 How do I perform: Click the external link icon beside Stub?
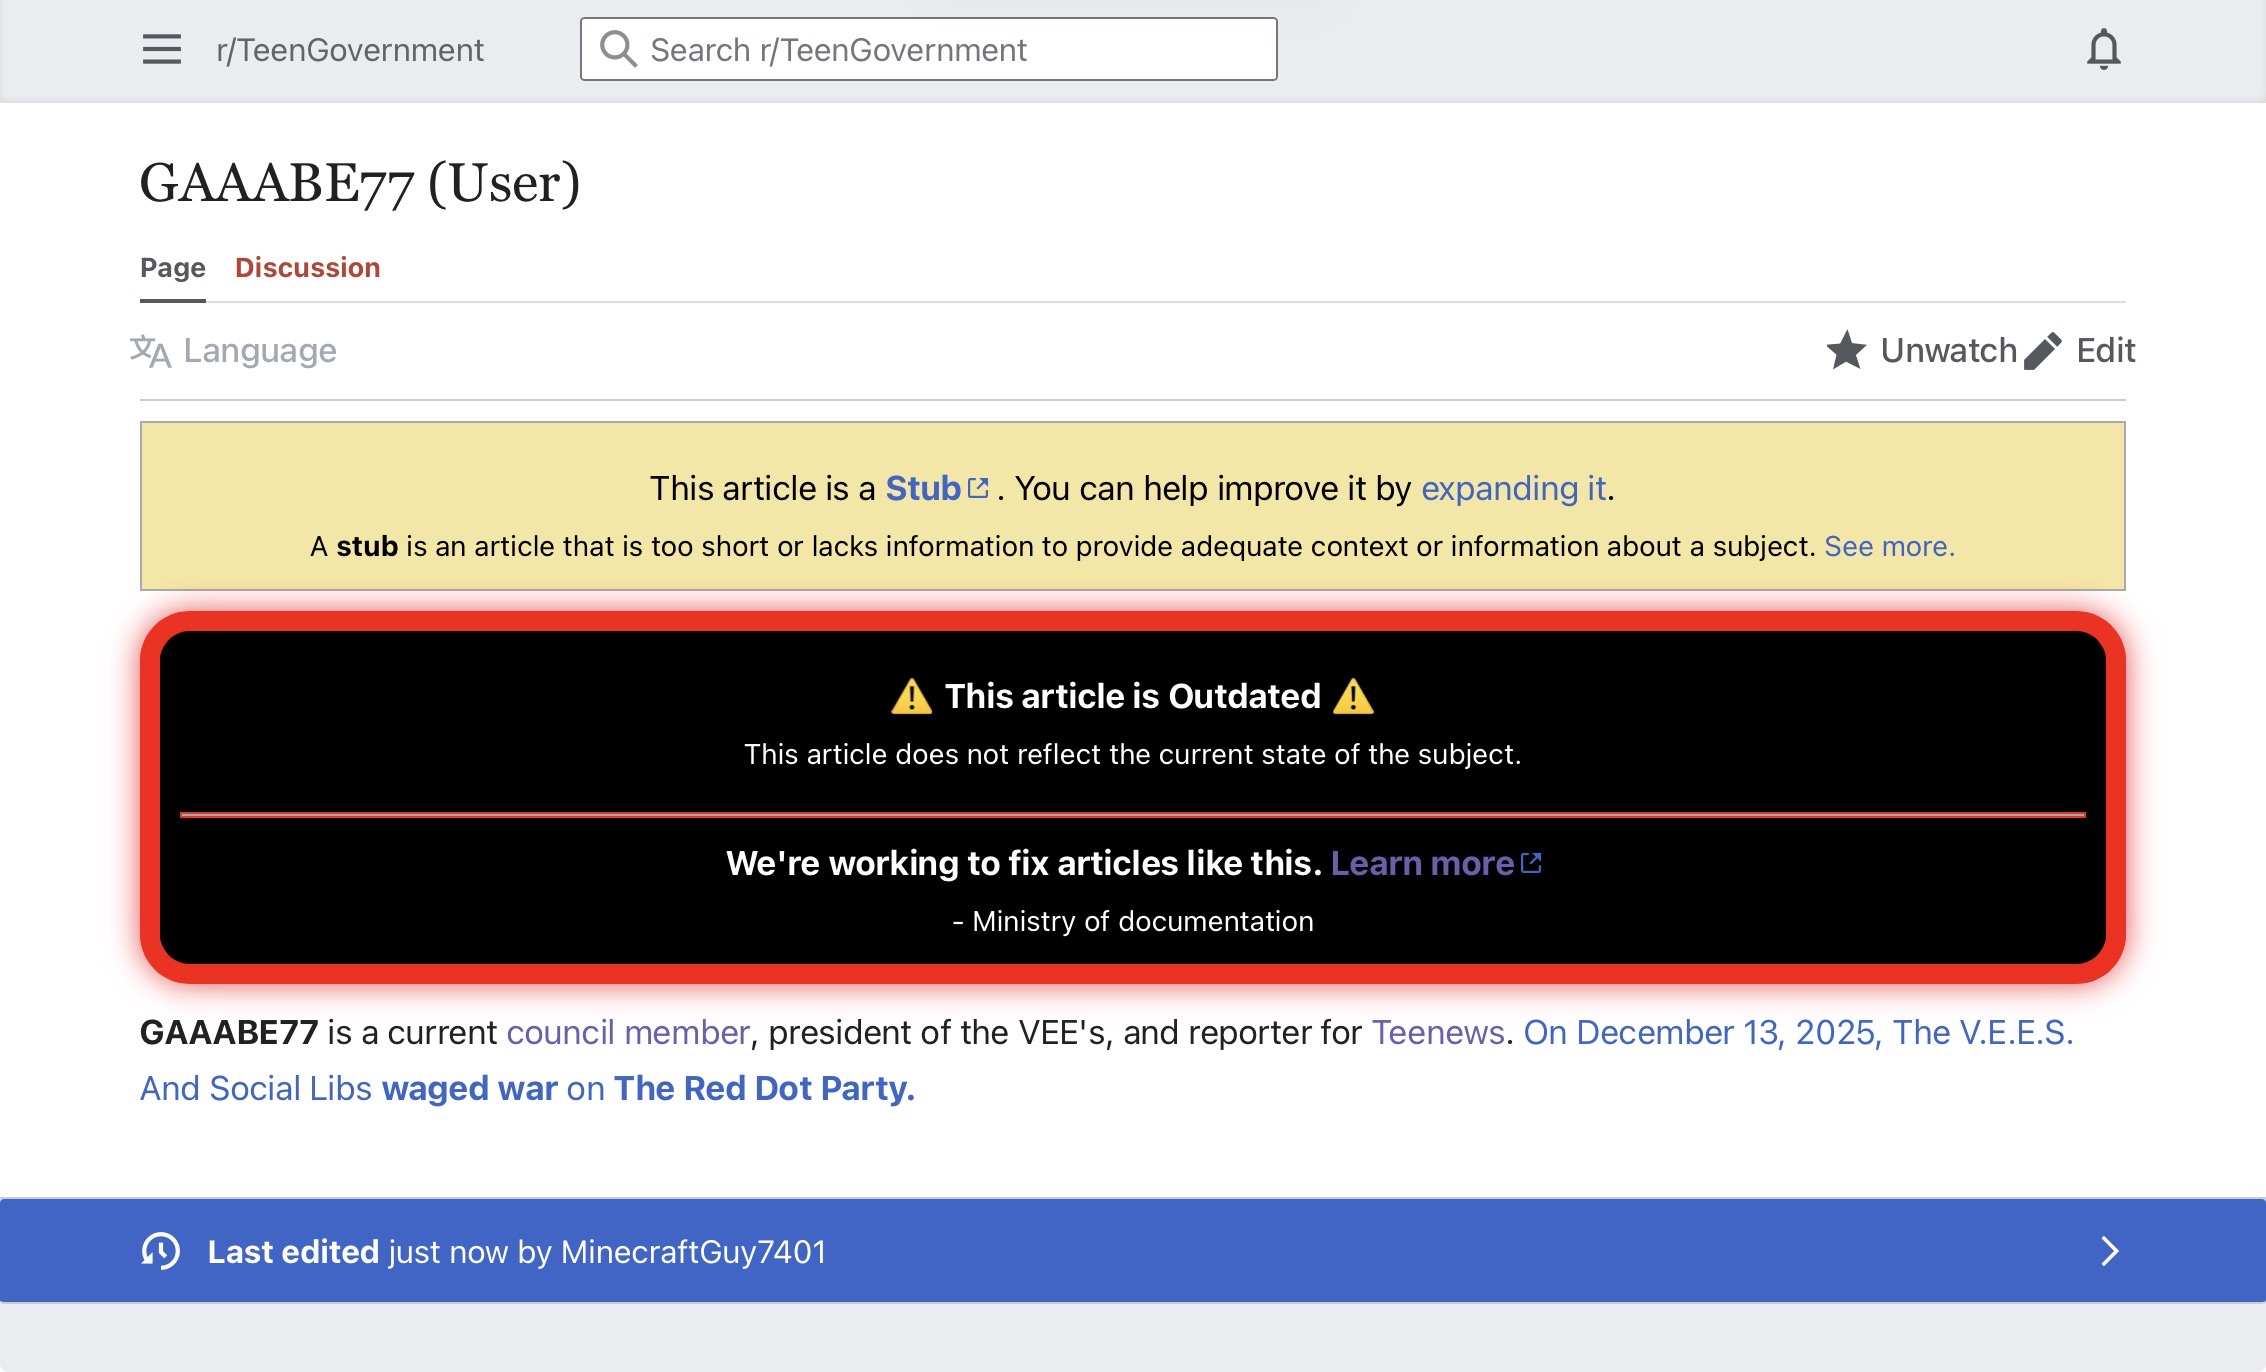tap(978, 488)
